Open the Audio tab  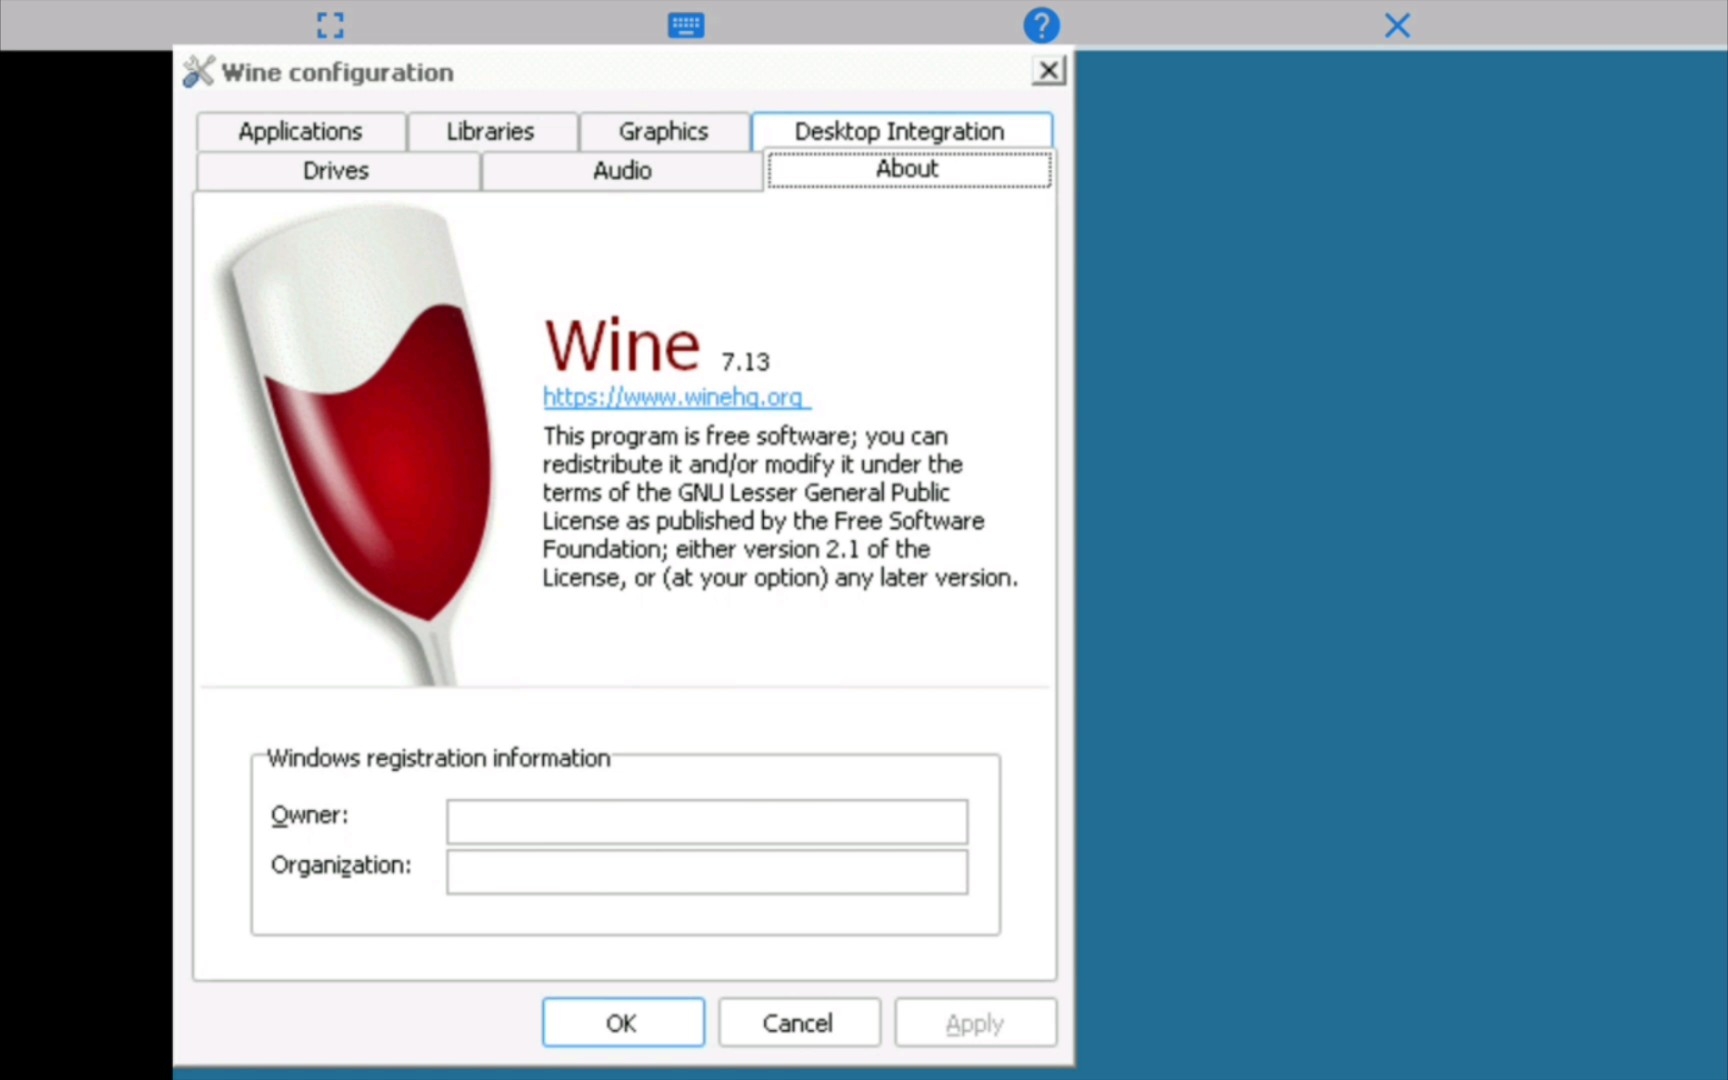click(622, 170)
